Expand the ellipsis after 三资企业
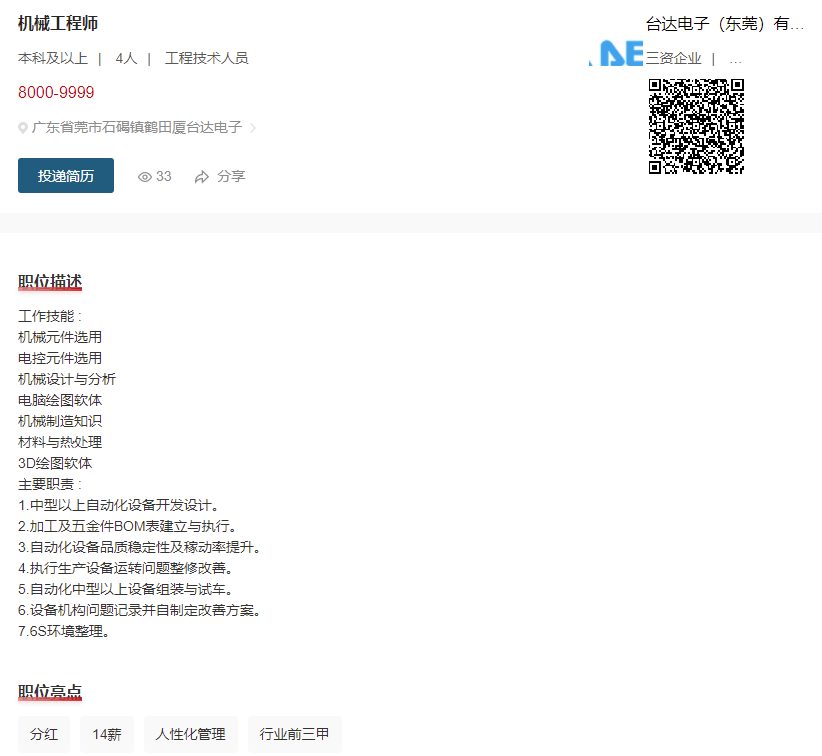The width and height of the screenshot is (822, 756). [x=735, y=58]
